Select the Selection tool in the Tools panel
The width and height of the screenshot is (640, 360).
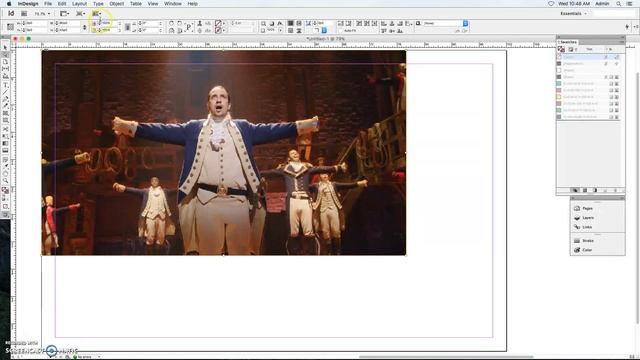[5, 48]
